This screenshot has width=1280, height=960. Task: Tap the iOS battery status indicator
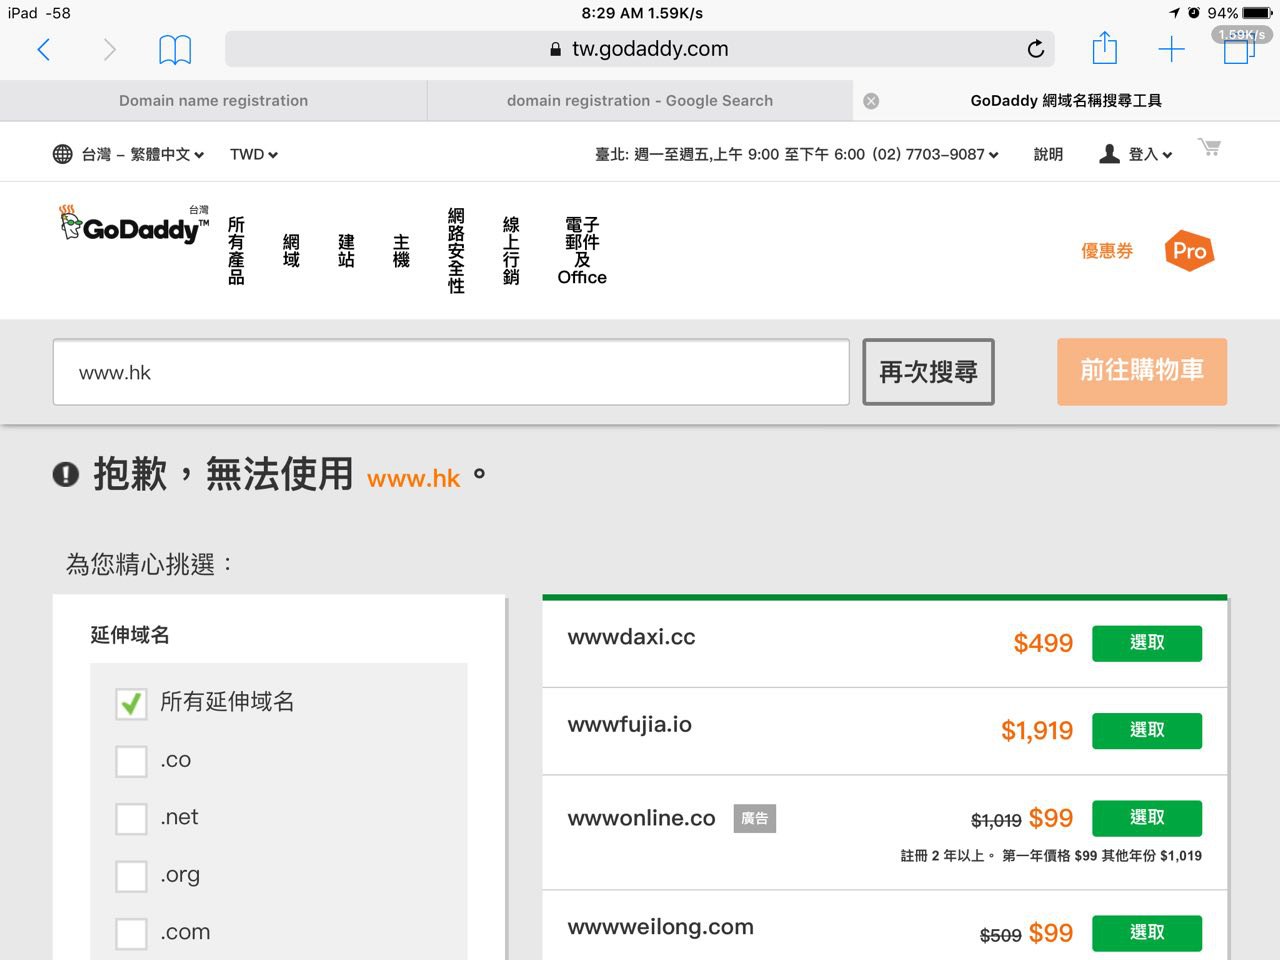[x=1257, y=13]
